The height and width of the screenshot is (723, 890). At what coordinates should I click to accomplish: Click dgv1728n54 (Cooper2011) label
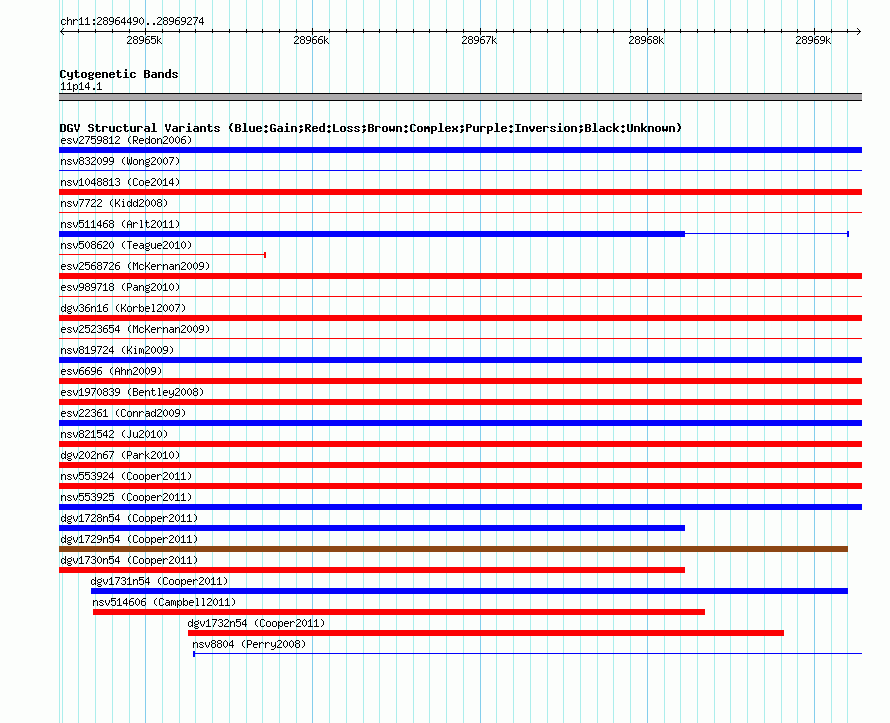pyautogui.click(x=129, y=518)
